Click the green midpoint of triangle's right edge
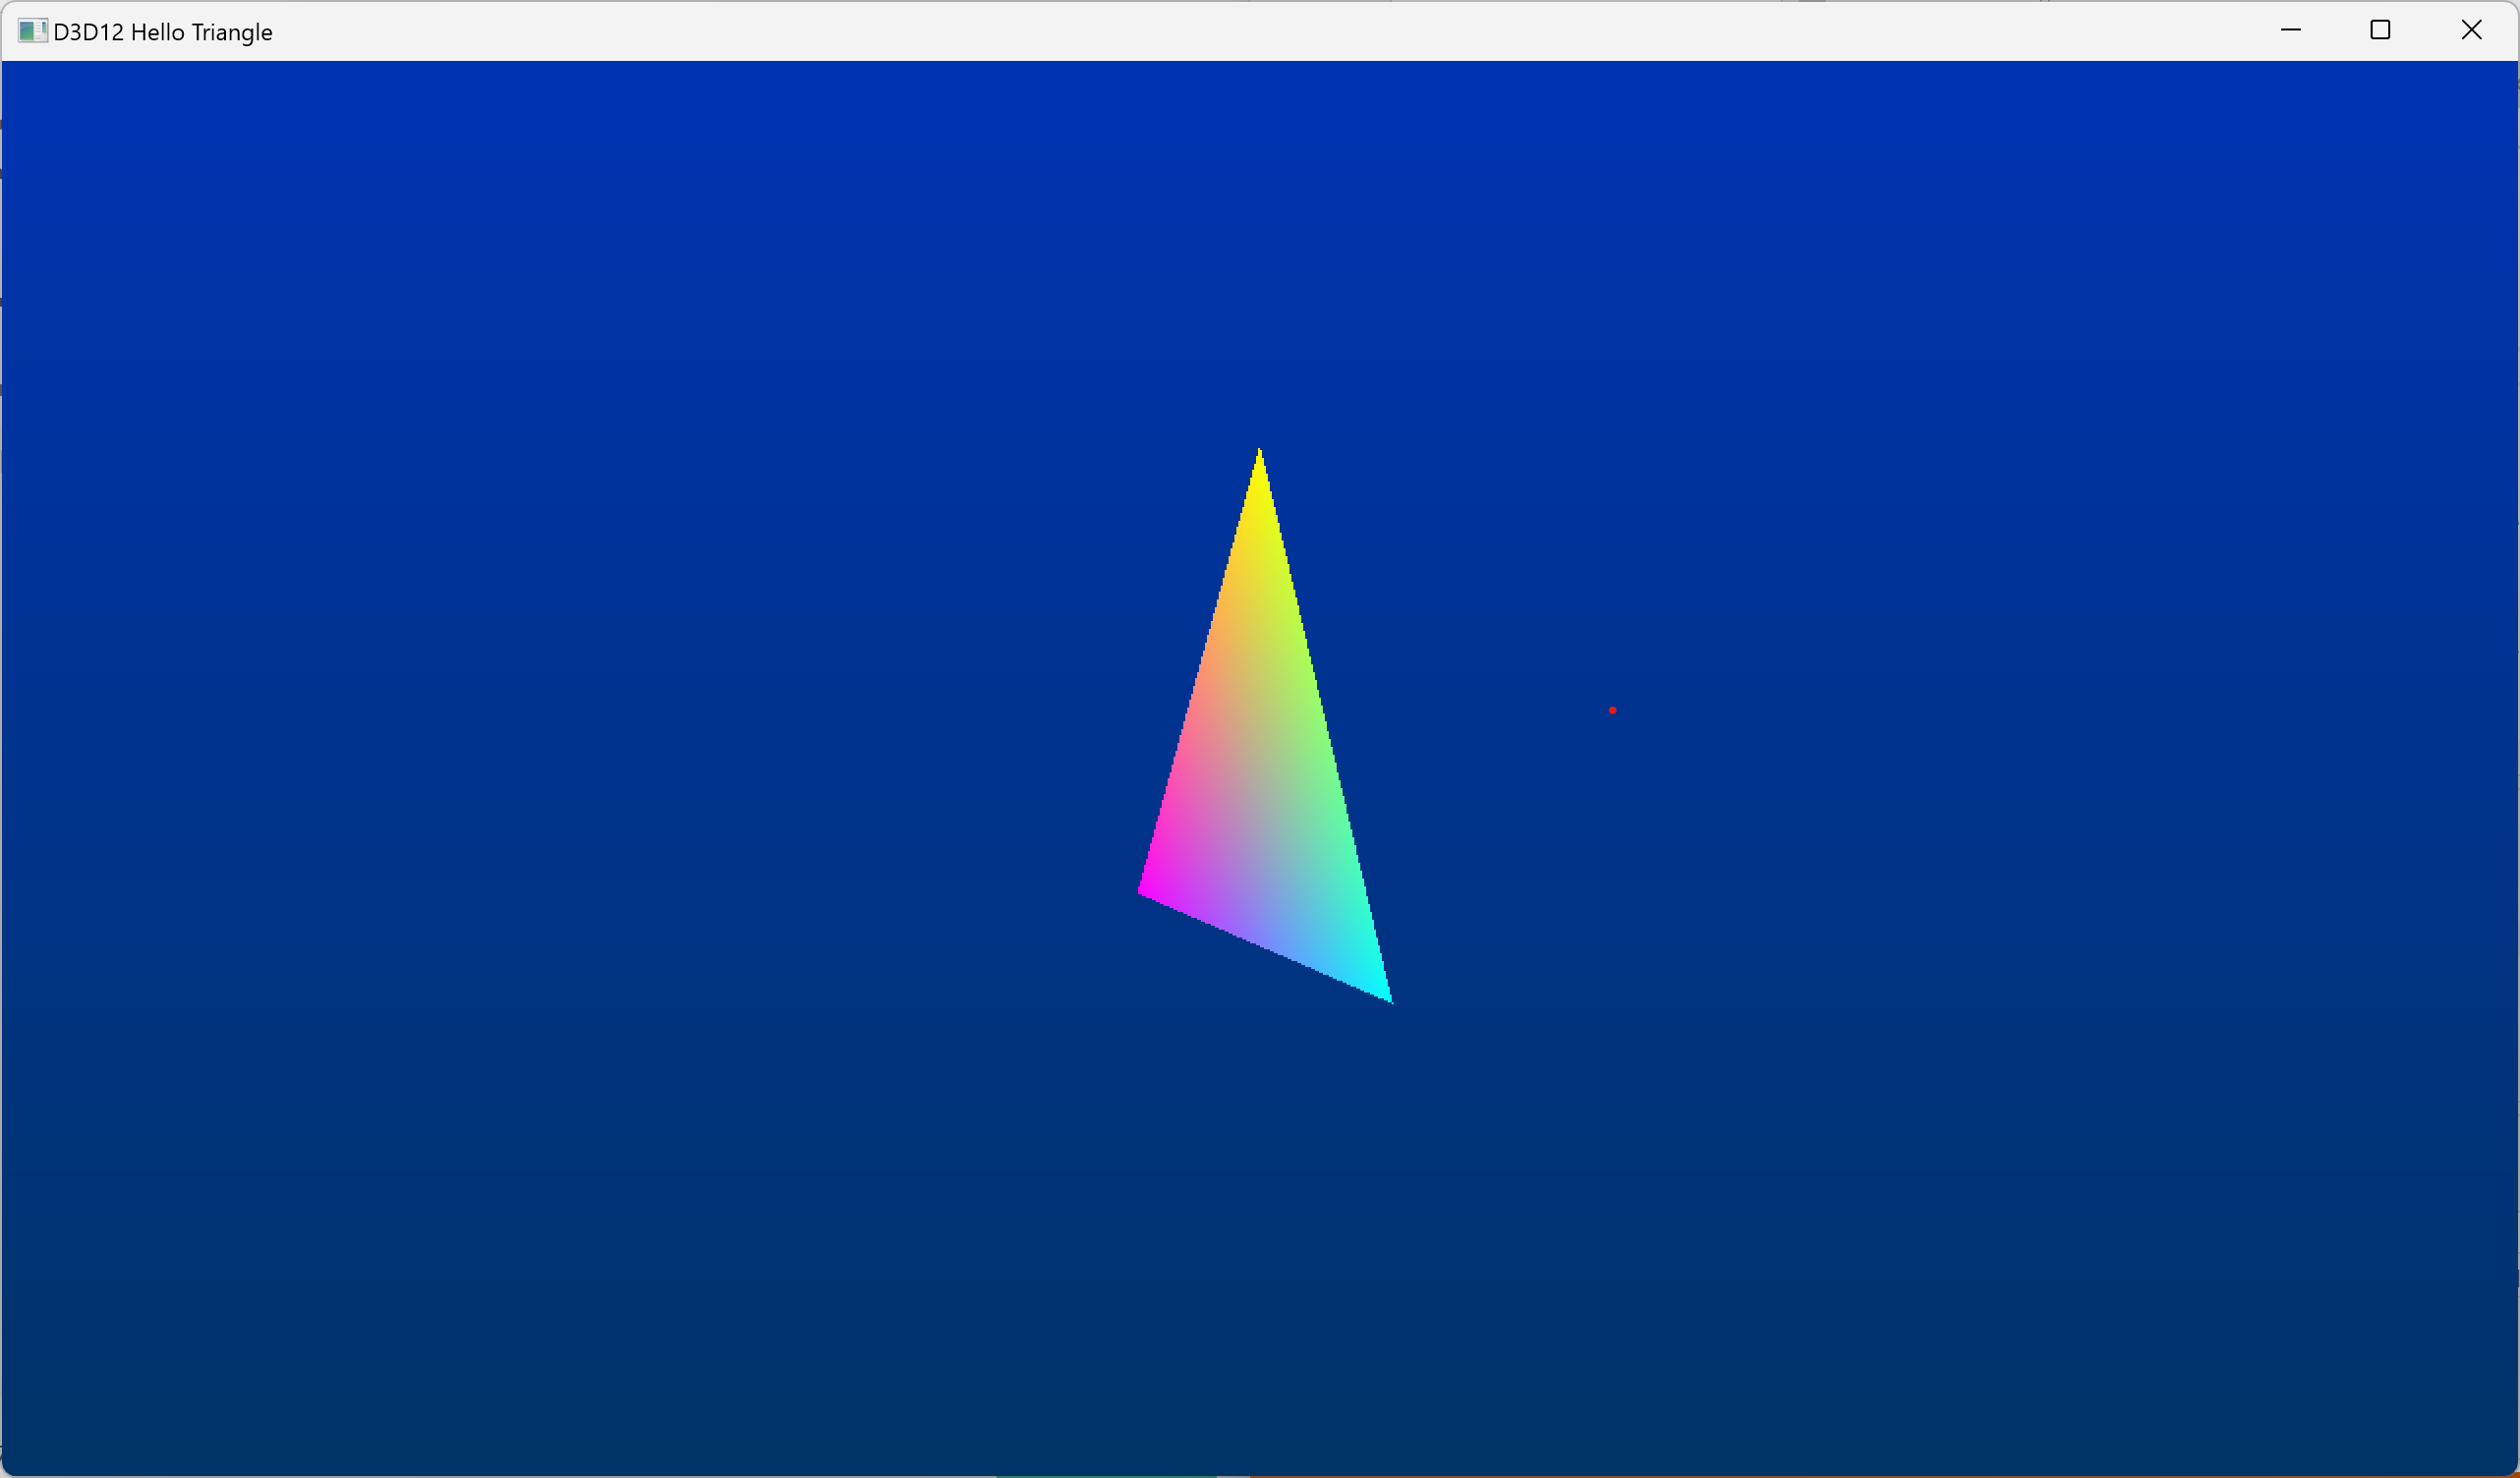Viewport: 2520px width, 1478px height. pos(1322,725)
